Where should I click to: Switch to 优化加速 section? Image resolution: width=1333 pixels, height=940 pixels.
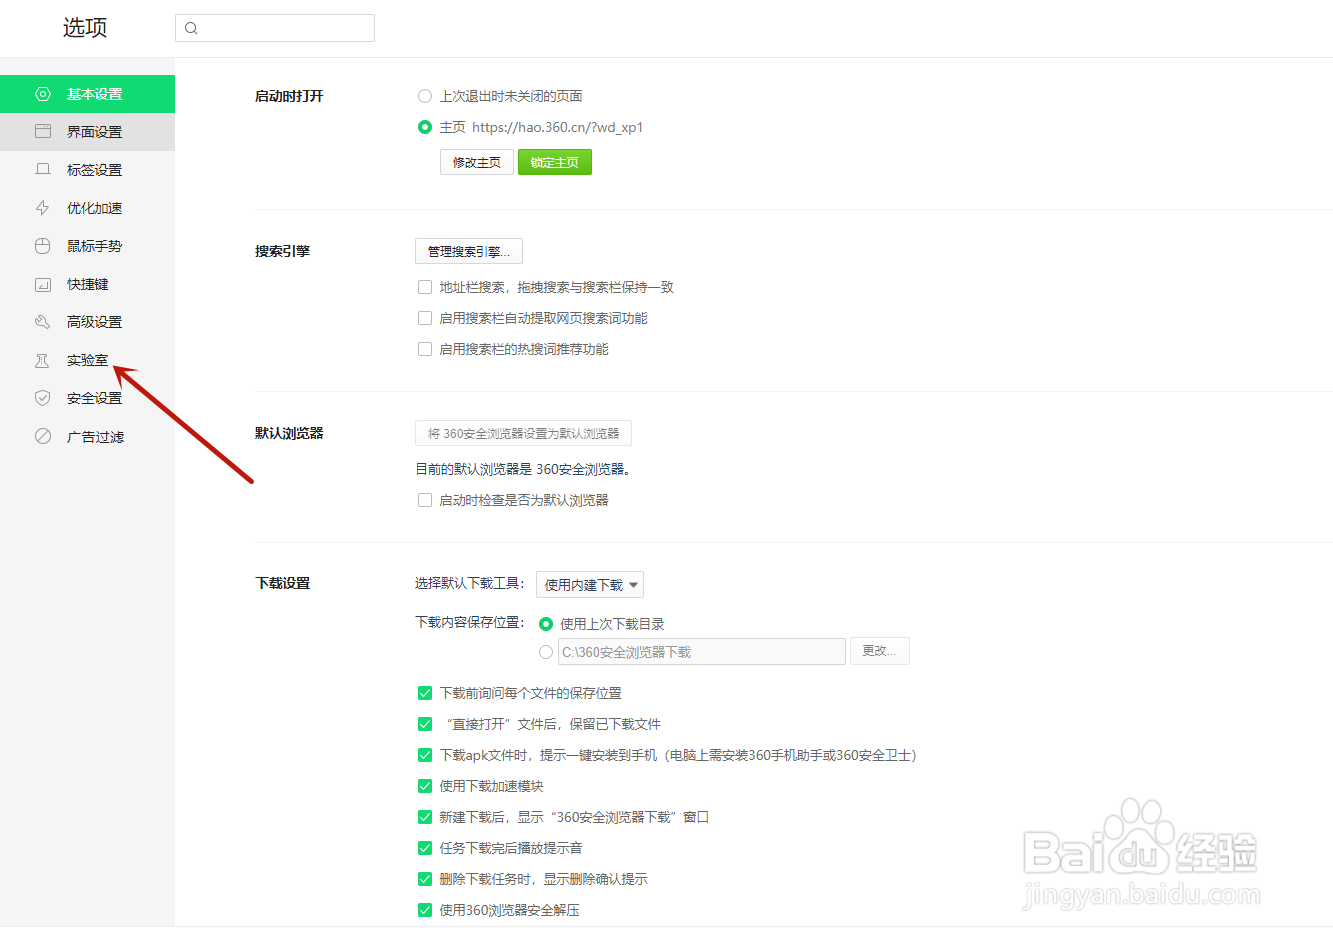(87, 208)
